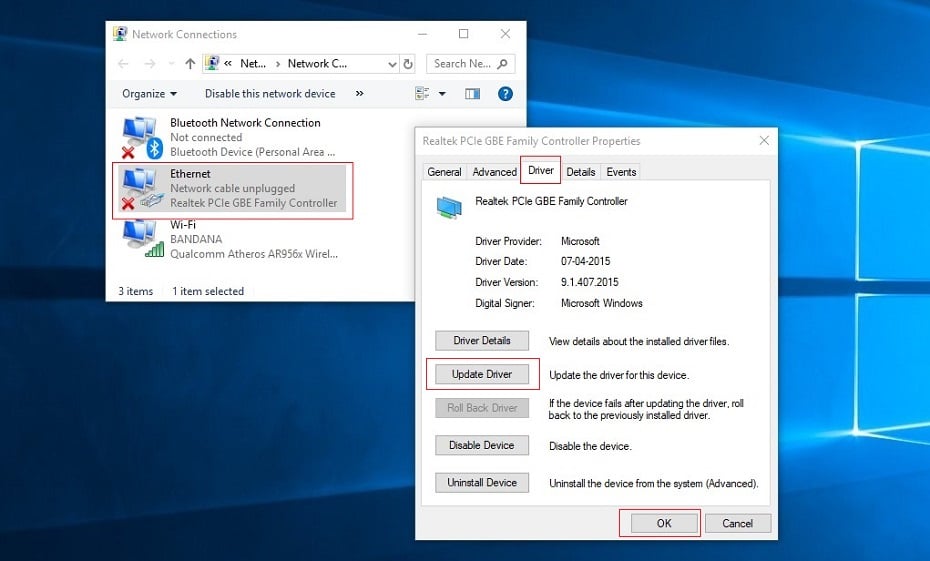This screenshot has height=561, width=930.
Task: Click 'Bluetooth Device (Personal Area ...' text
Action: pos(253,152)
